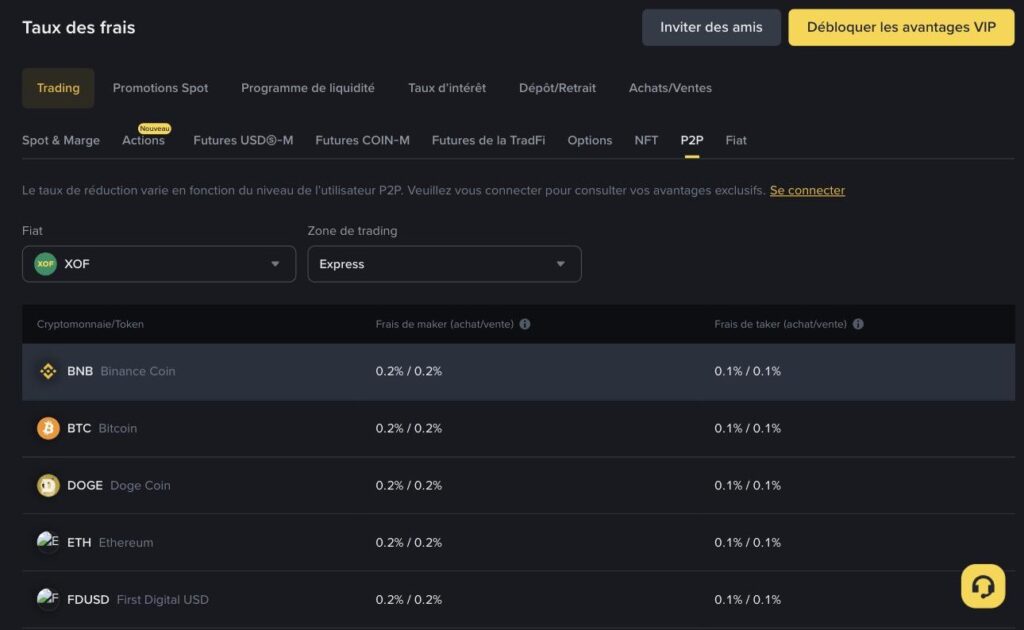Click the DOGE Doge Coin logo icon
The image size is (1024, 630).
click(x=48, y=485)
